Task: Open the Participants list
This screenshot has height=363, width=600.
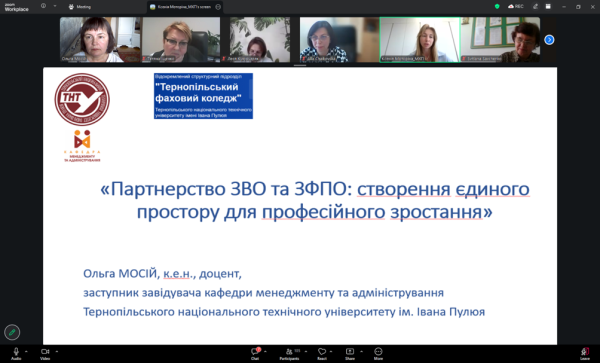Action: point(290,351)
